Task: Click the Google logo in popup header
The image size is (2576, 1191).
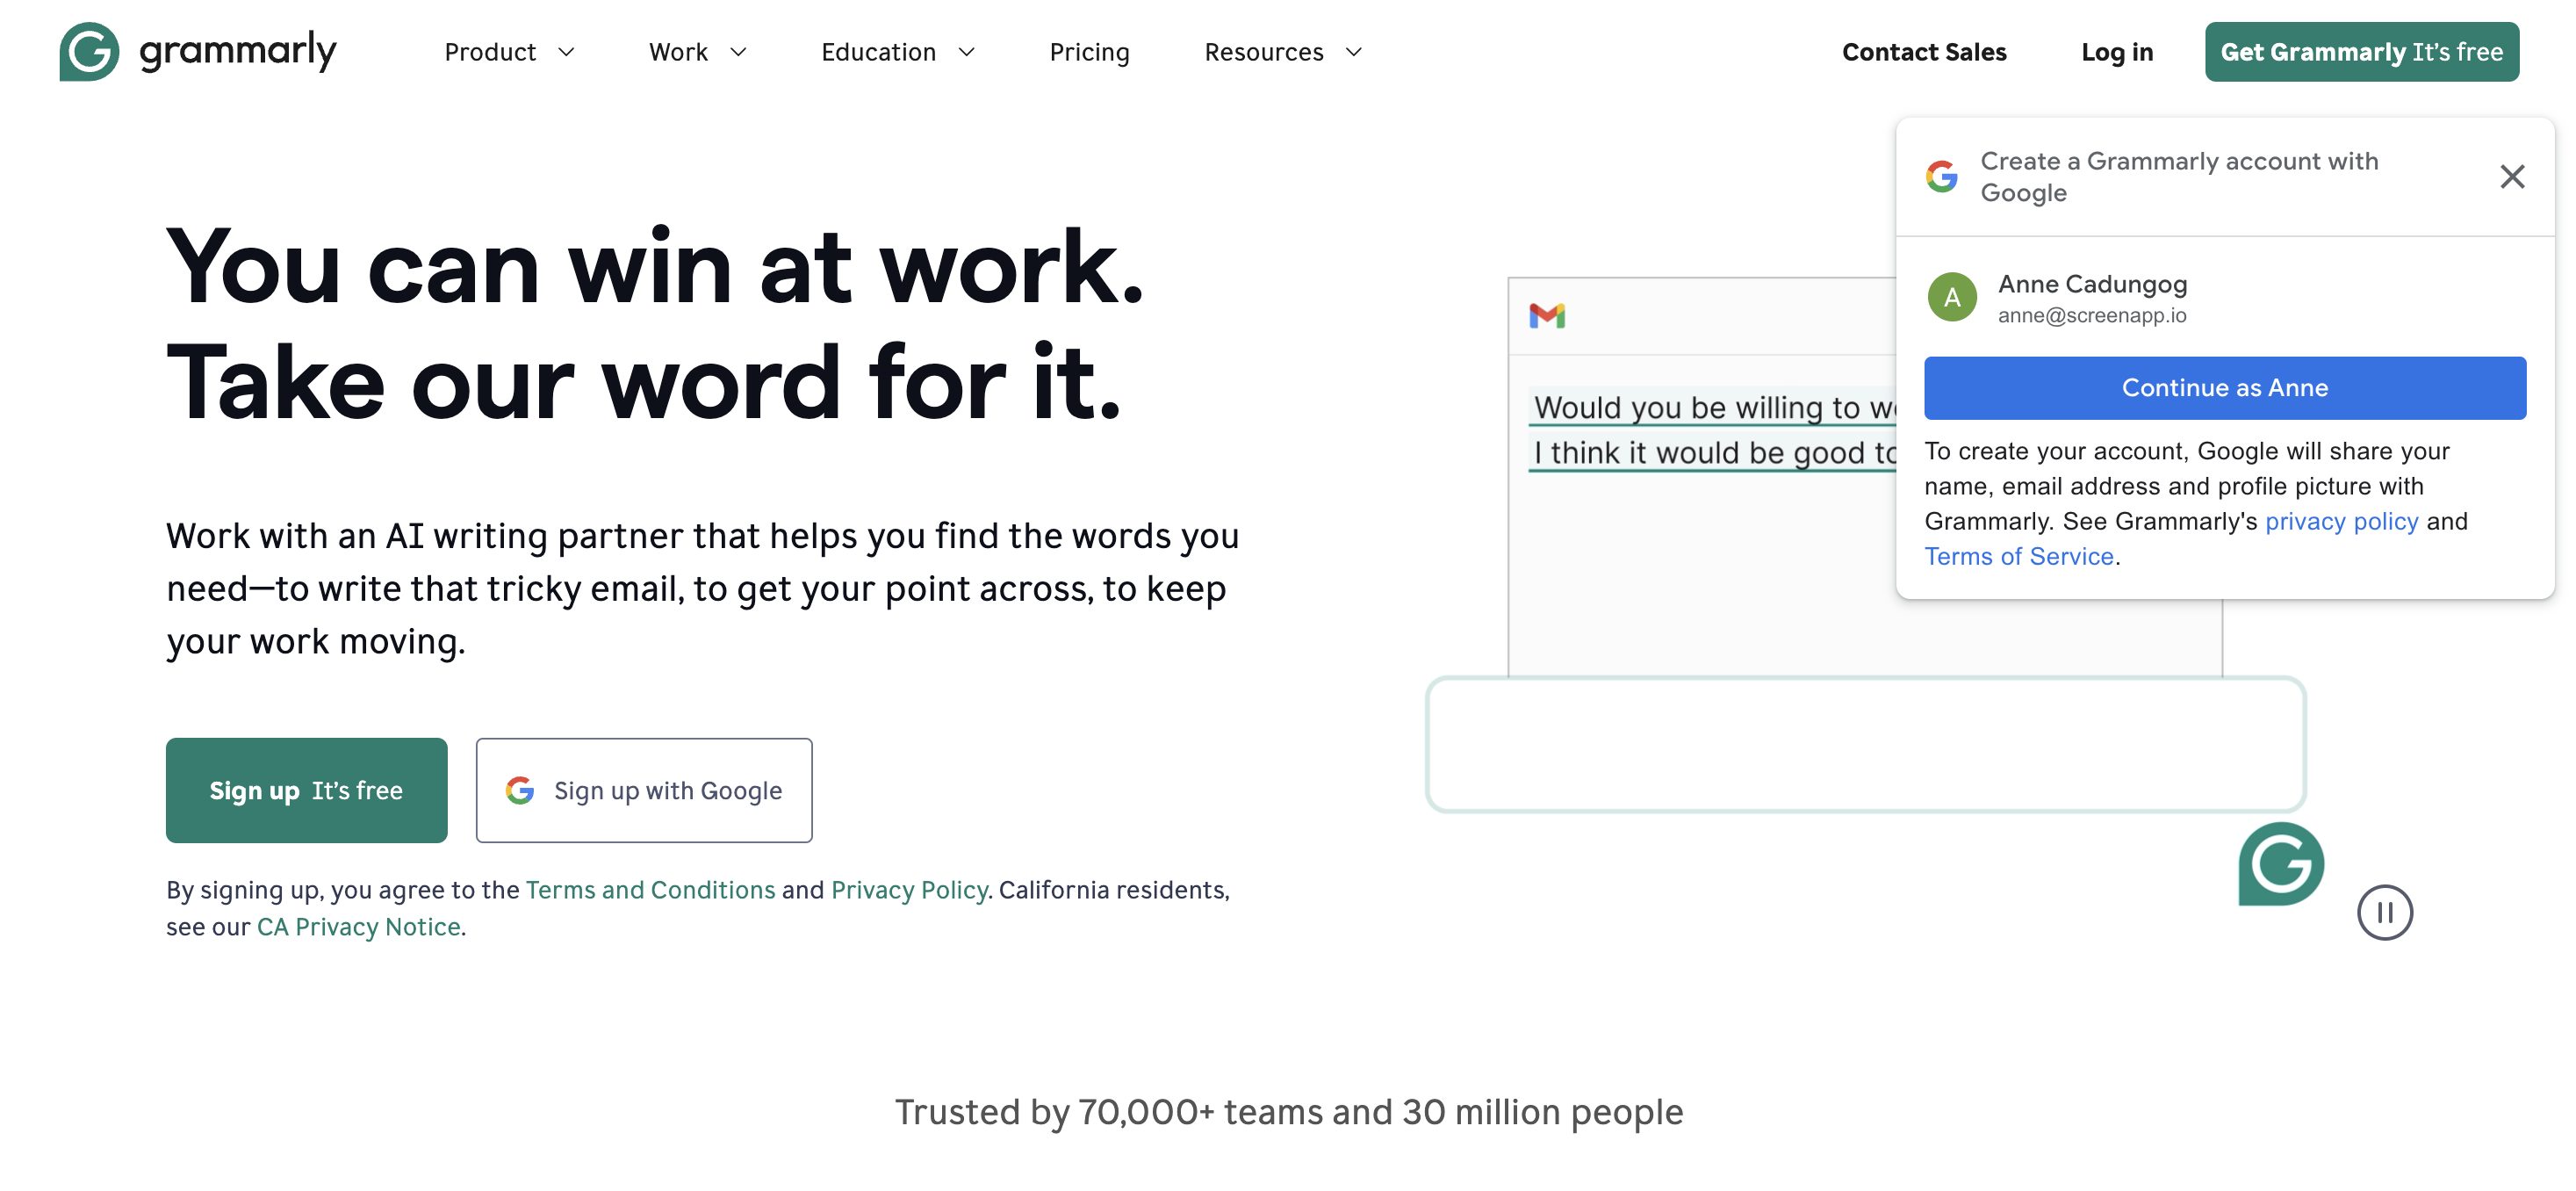Action: click(1941, 177)
